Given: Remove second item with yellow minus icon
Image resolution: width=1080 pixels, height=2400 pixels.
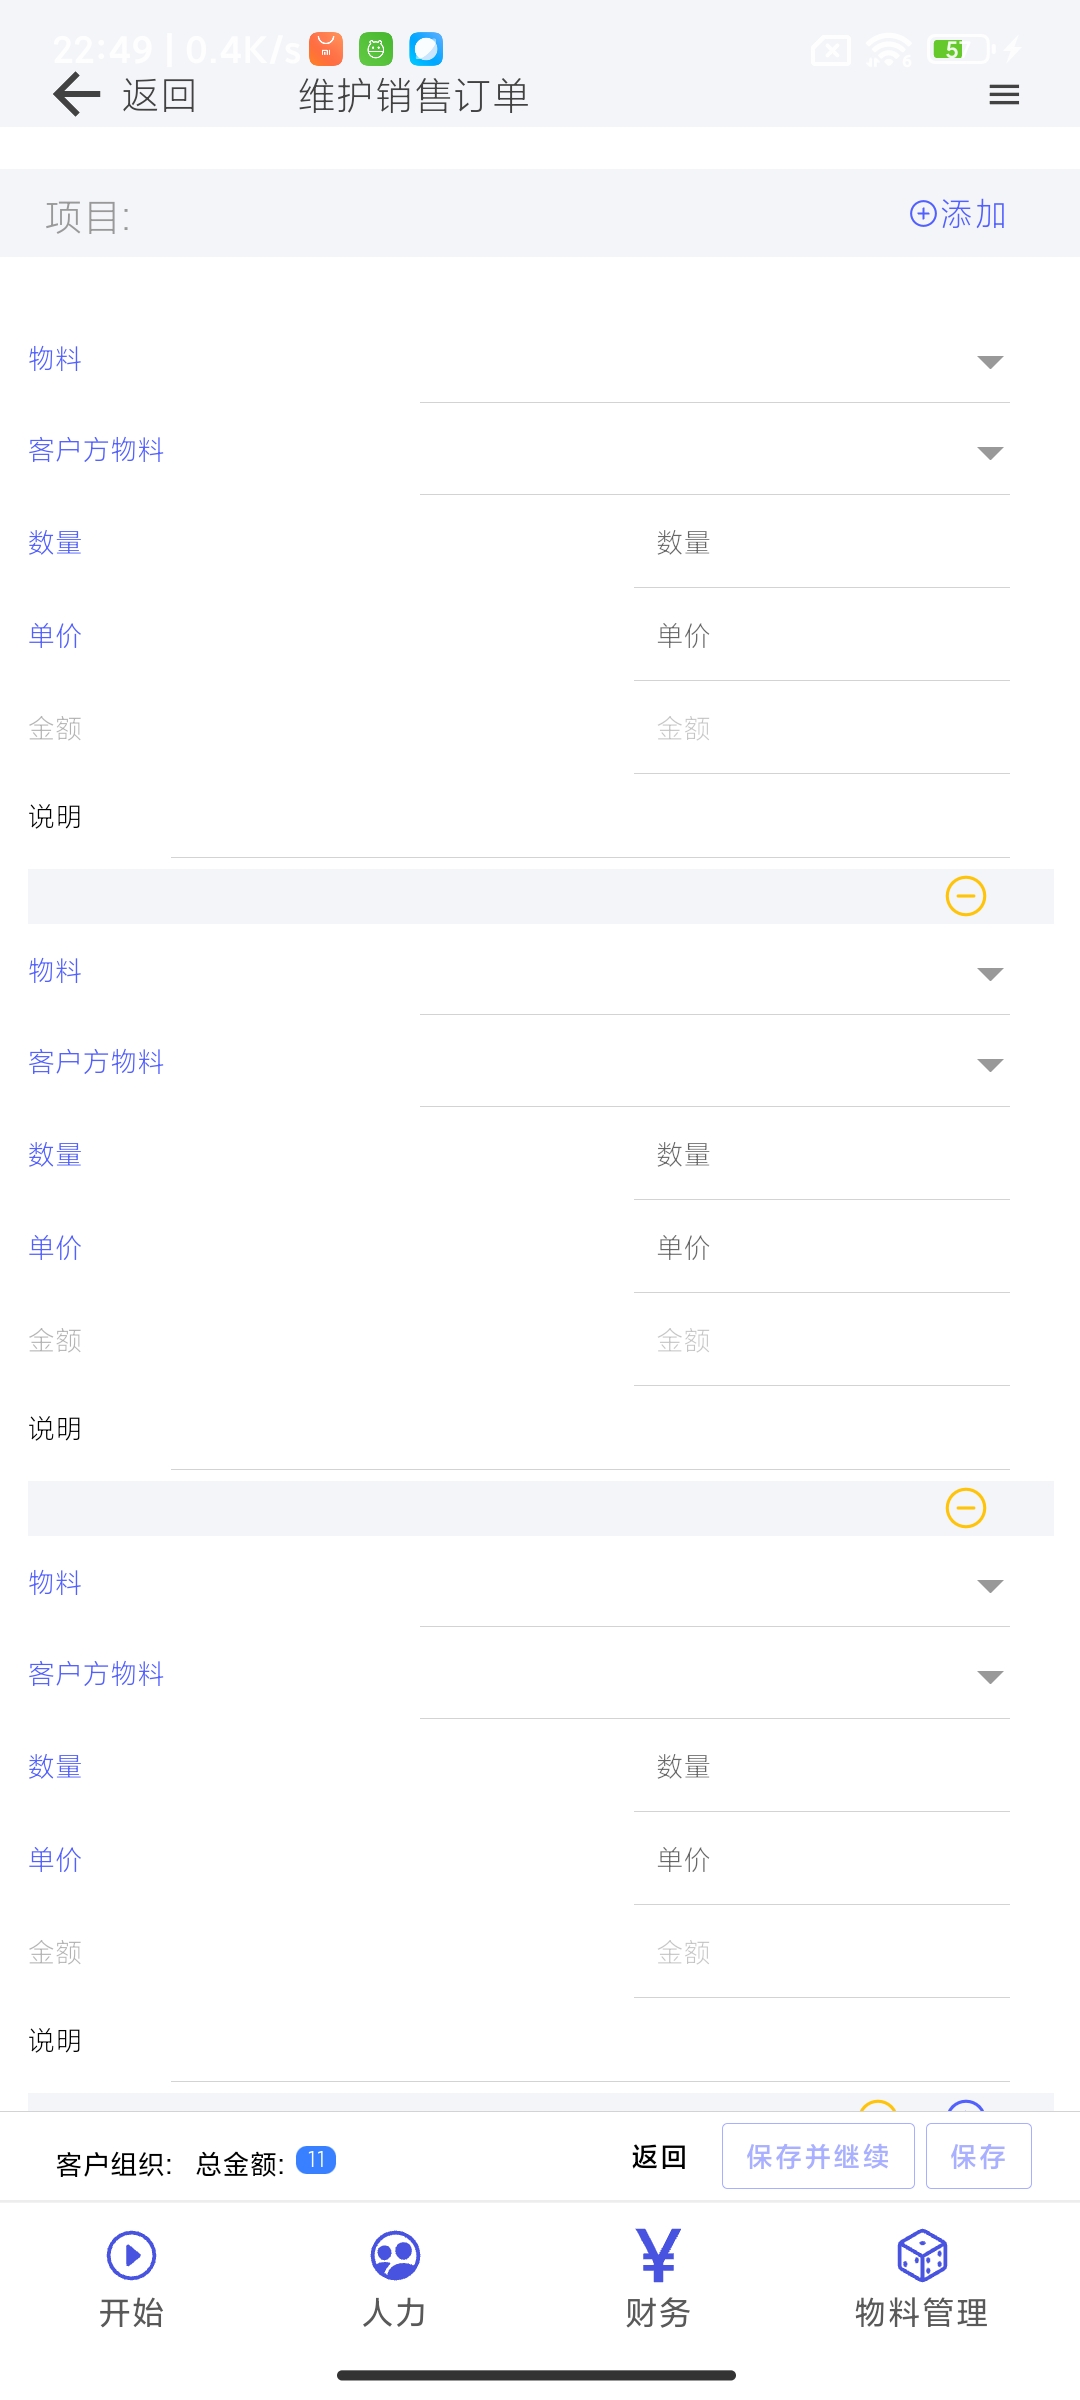Looking at the screenshot, I should [x=965, y=1508].
